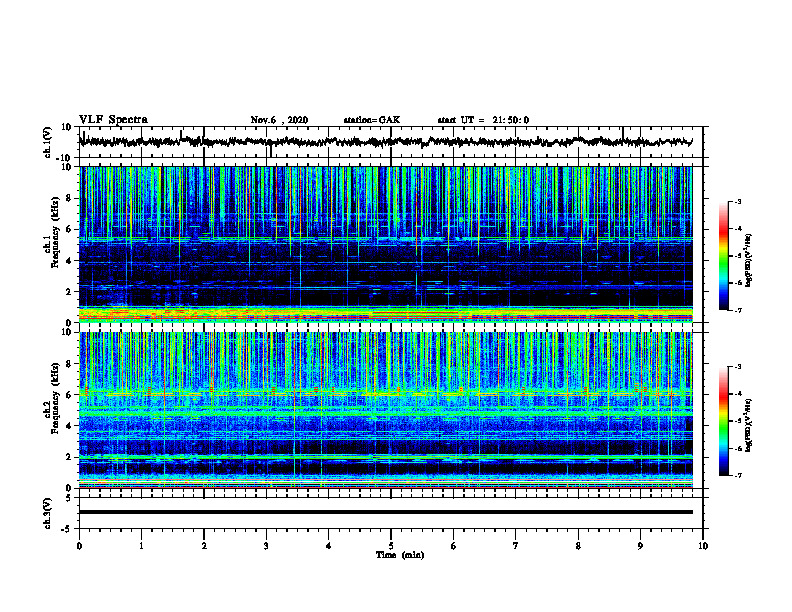Click time axis tick label "5"
The height and width of the screenshot is (612, 792).
pos(391,546)
